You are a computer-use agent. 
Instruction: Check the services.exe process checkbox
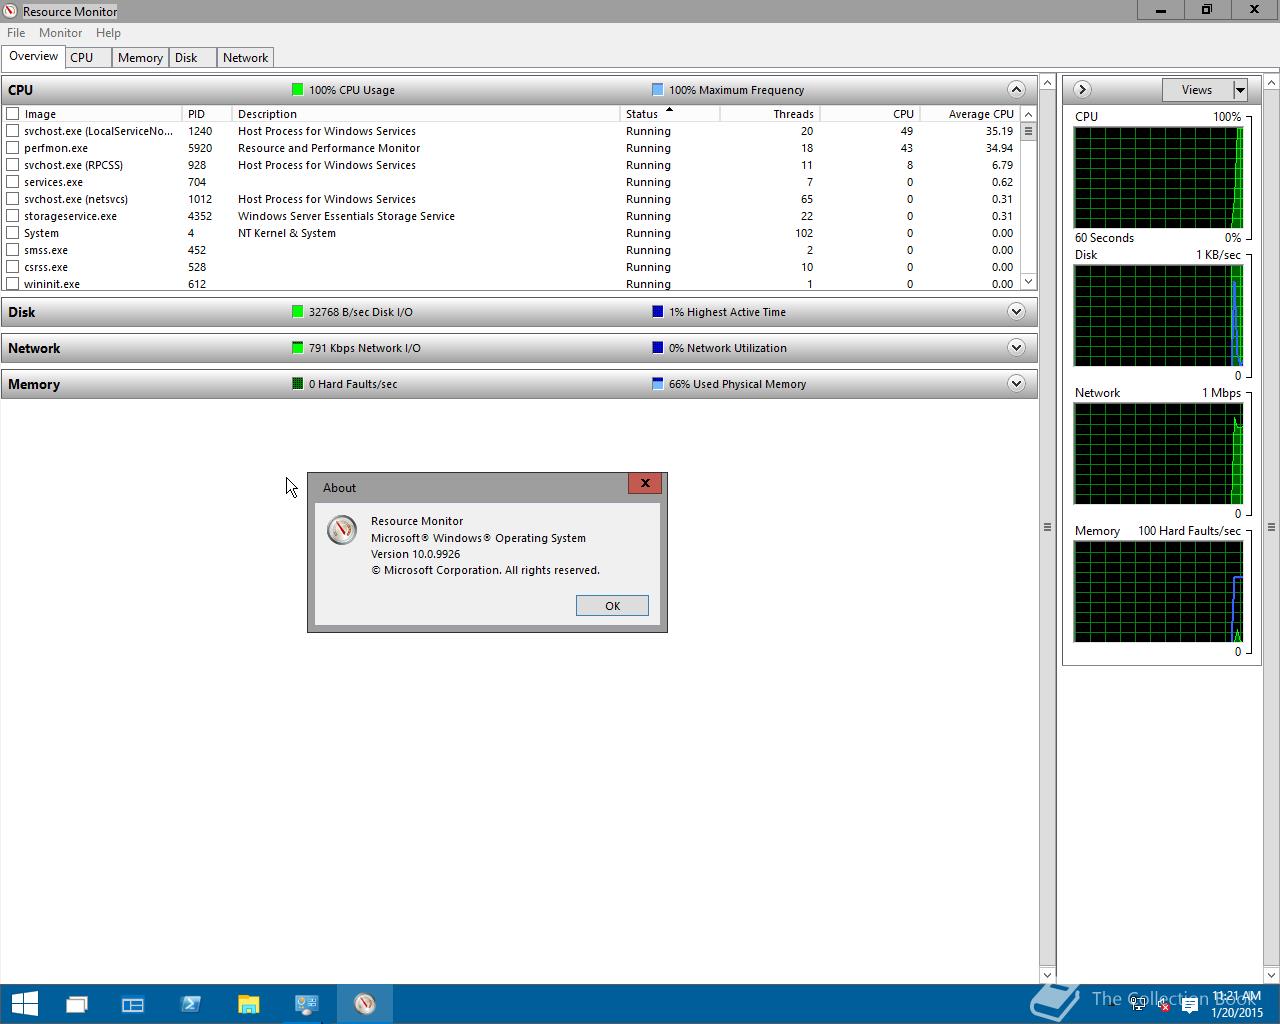pyautogui.click(x=13, y=182)
